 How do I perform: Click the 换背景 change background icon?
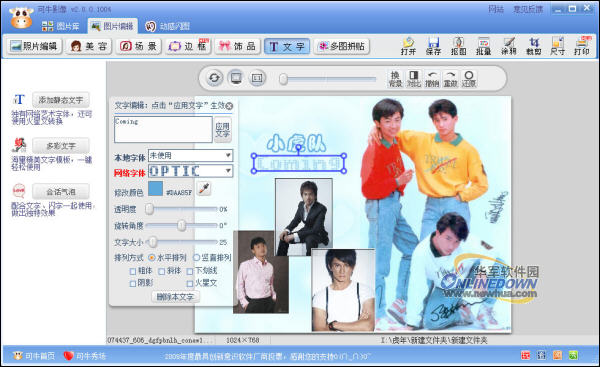tap(395, 78)
